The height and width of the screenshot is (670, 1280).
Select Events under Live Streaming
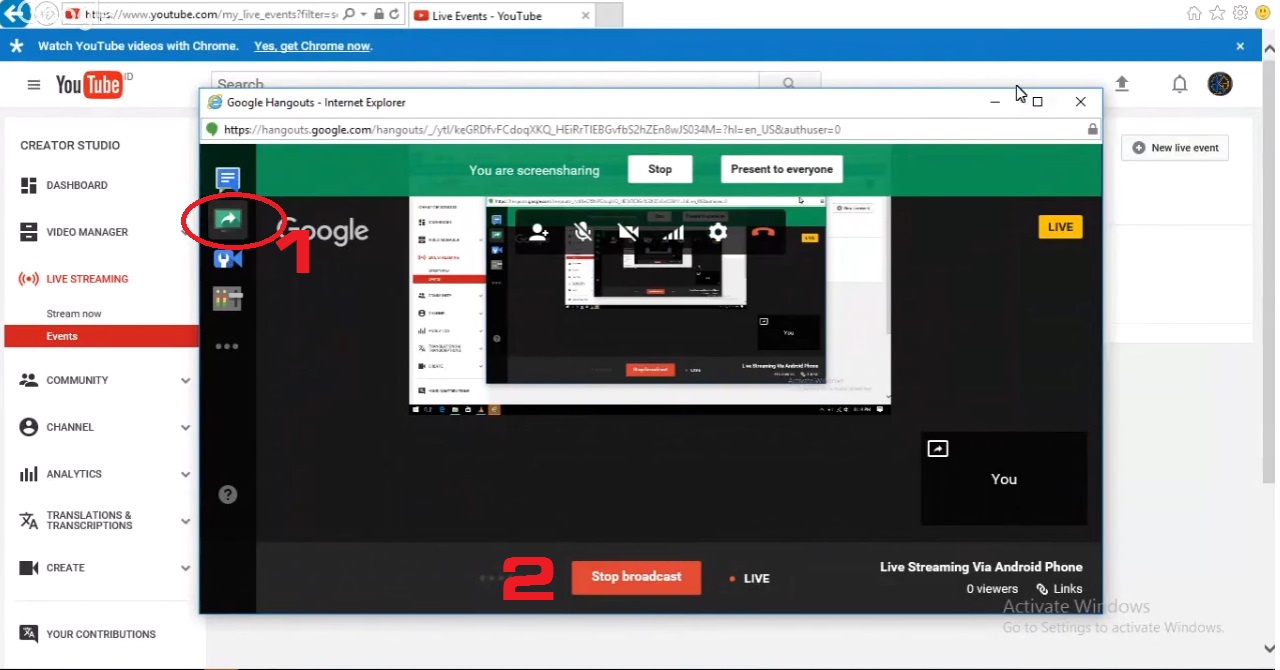pyautogui.click(x=62, y=336)
